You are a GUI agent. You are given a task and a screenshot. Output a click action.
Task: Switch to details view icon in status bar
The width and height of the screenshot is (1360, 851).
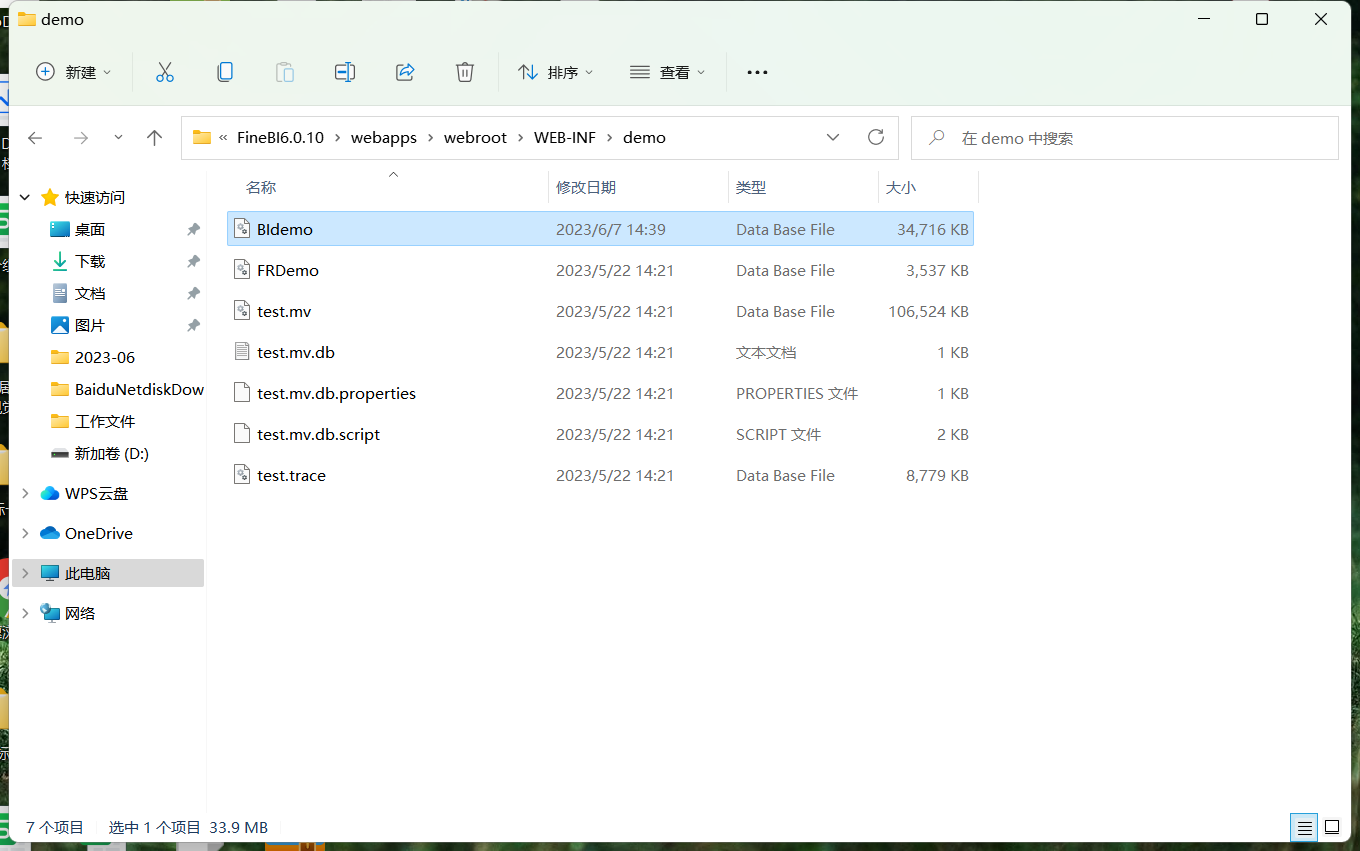[x=1305, y=828]
